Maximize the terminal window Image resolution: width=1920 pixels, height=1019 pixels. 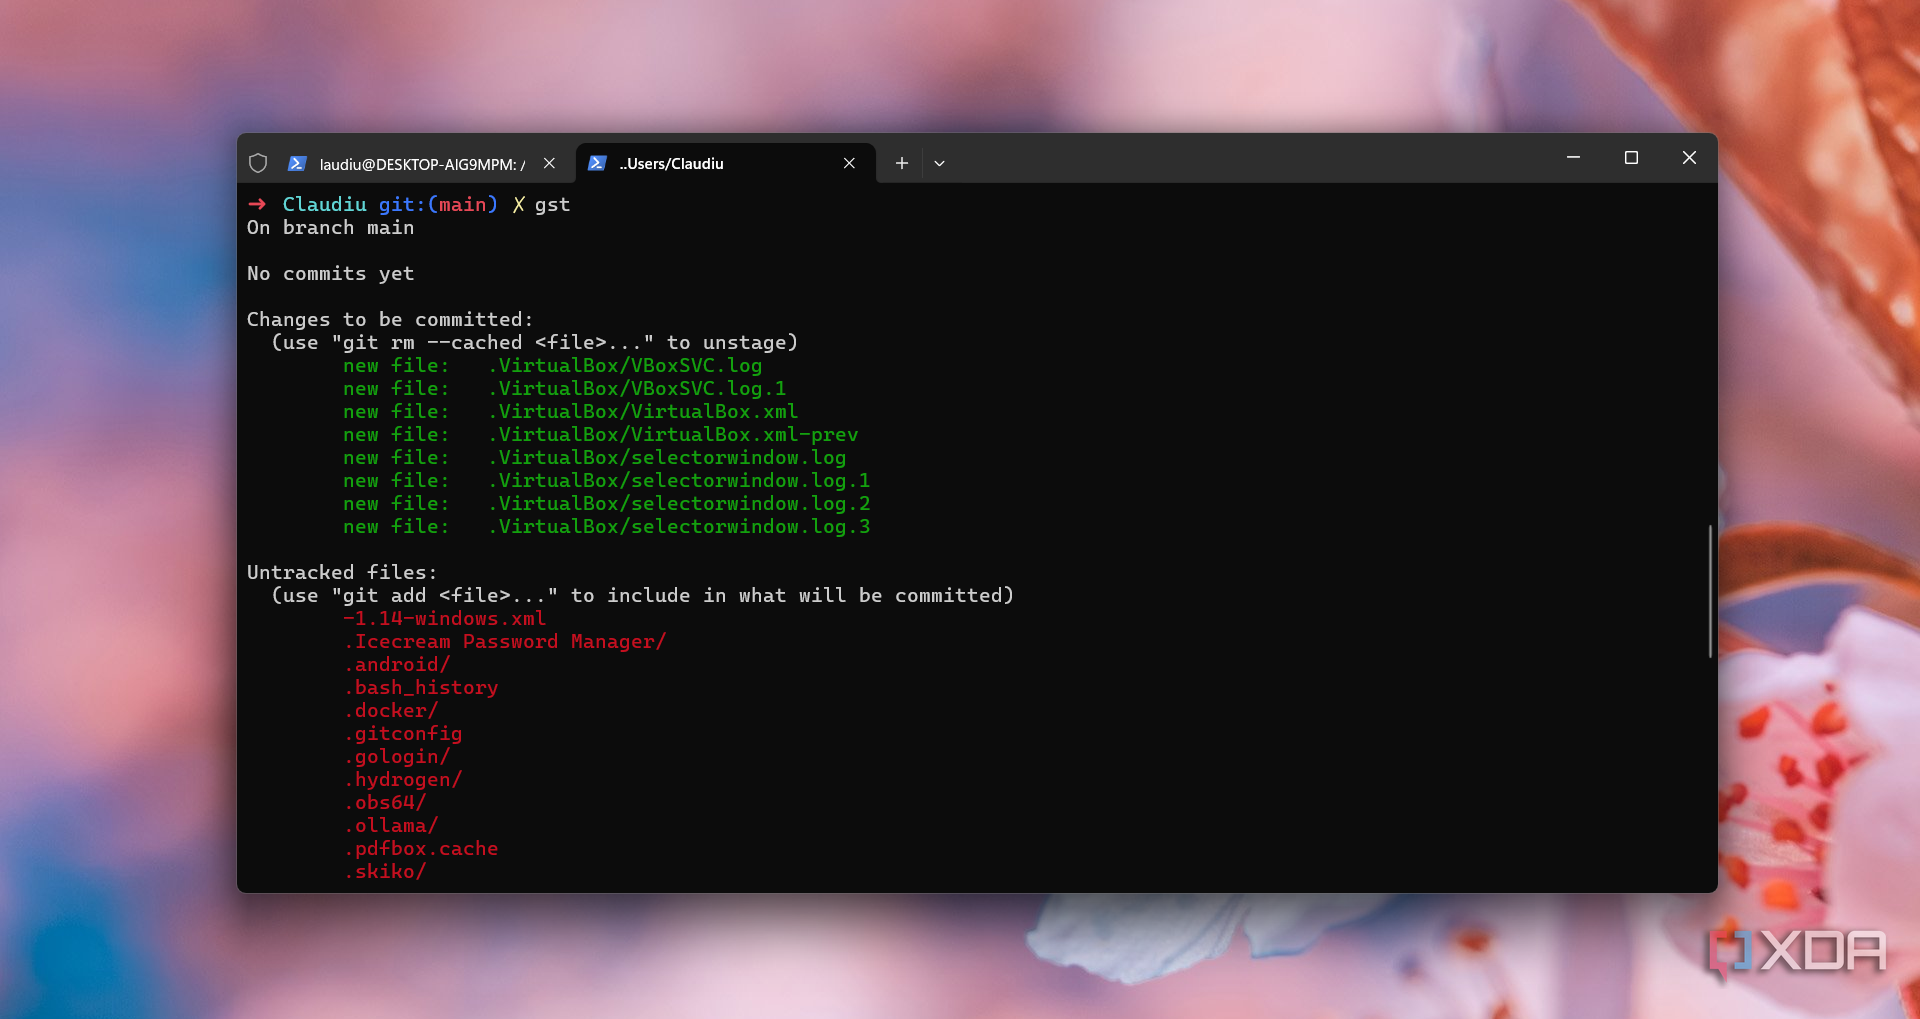pos(1631,158)
